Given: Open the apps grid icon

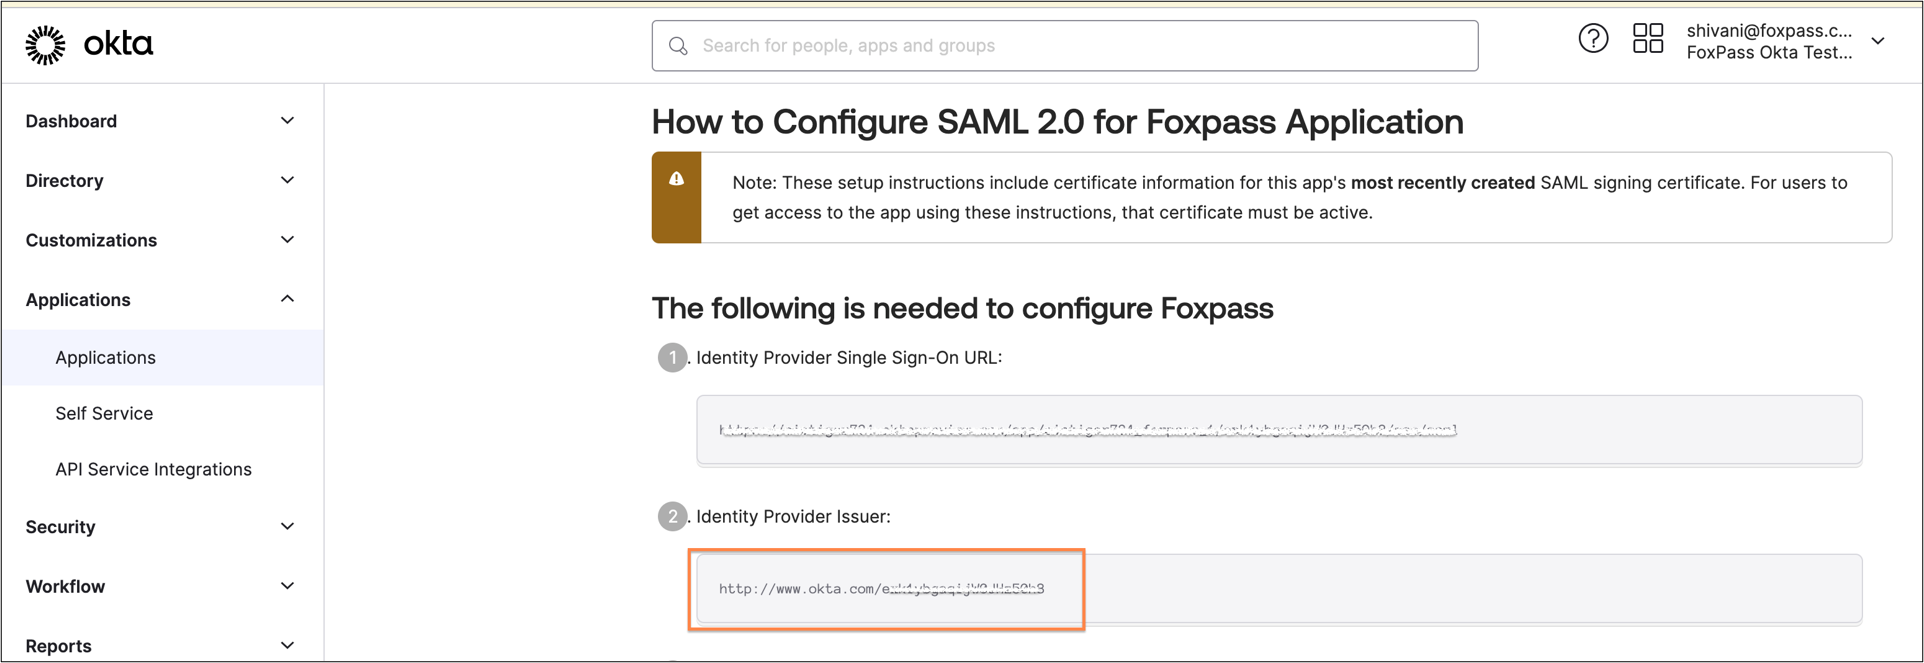Looking at the screenshot, I should coord(1648,39).
